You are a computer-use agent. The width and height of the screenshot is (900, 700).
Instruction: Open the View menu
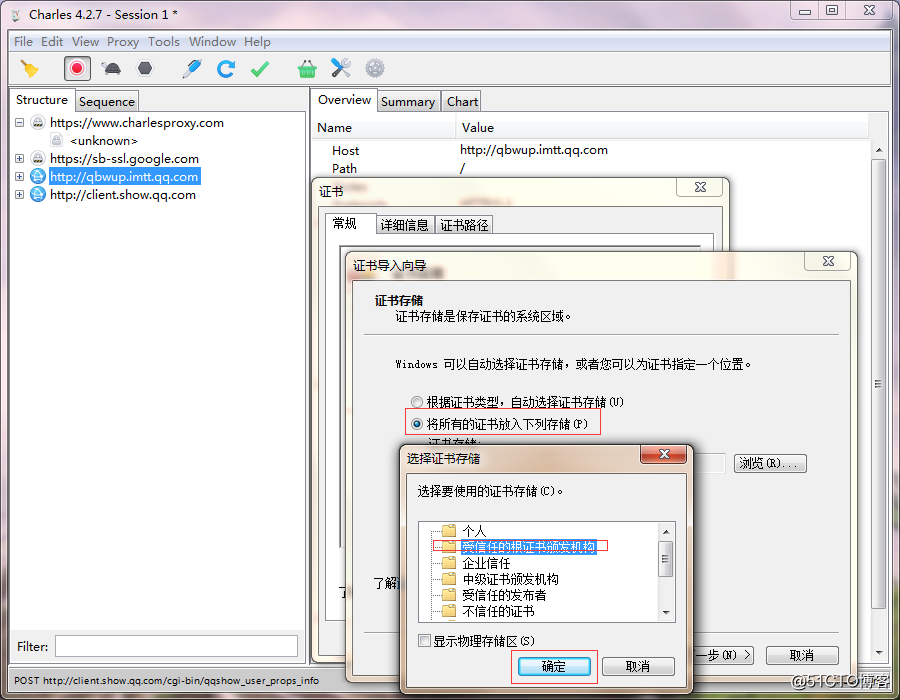(86, 42)
